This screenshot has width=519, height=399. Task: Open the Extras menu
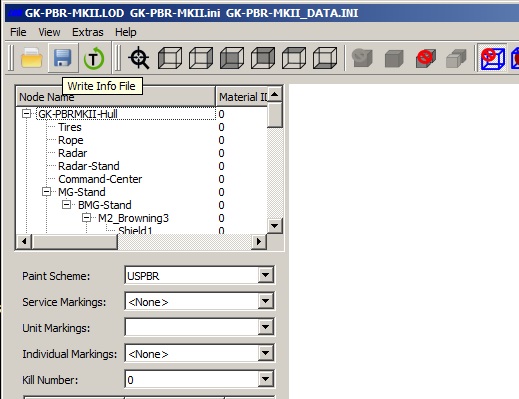click(x=88, y=32)
